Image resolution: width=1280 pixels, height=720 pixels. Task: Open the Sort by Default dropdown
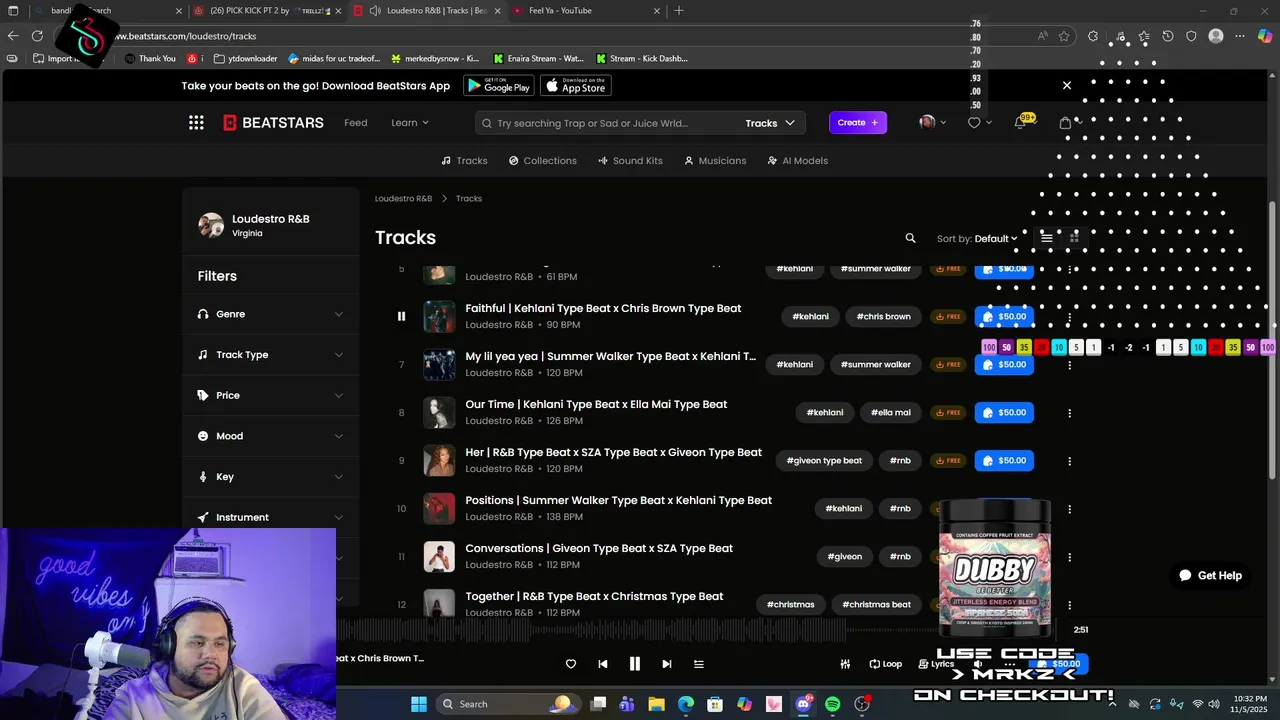[x=977, y=239]
